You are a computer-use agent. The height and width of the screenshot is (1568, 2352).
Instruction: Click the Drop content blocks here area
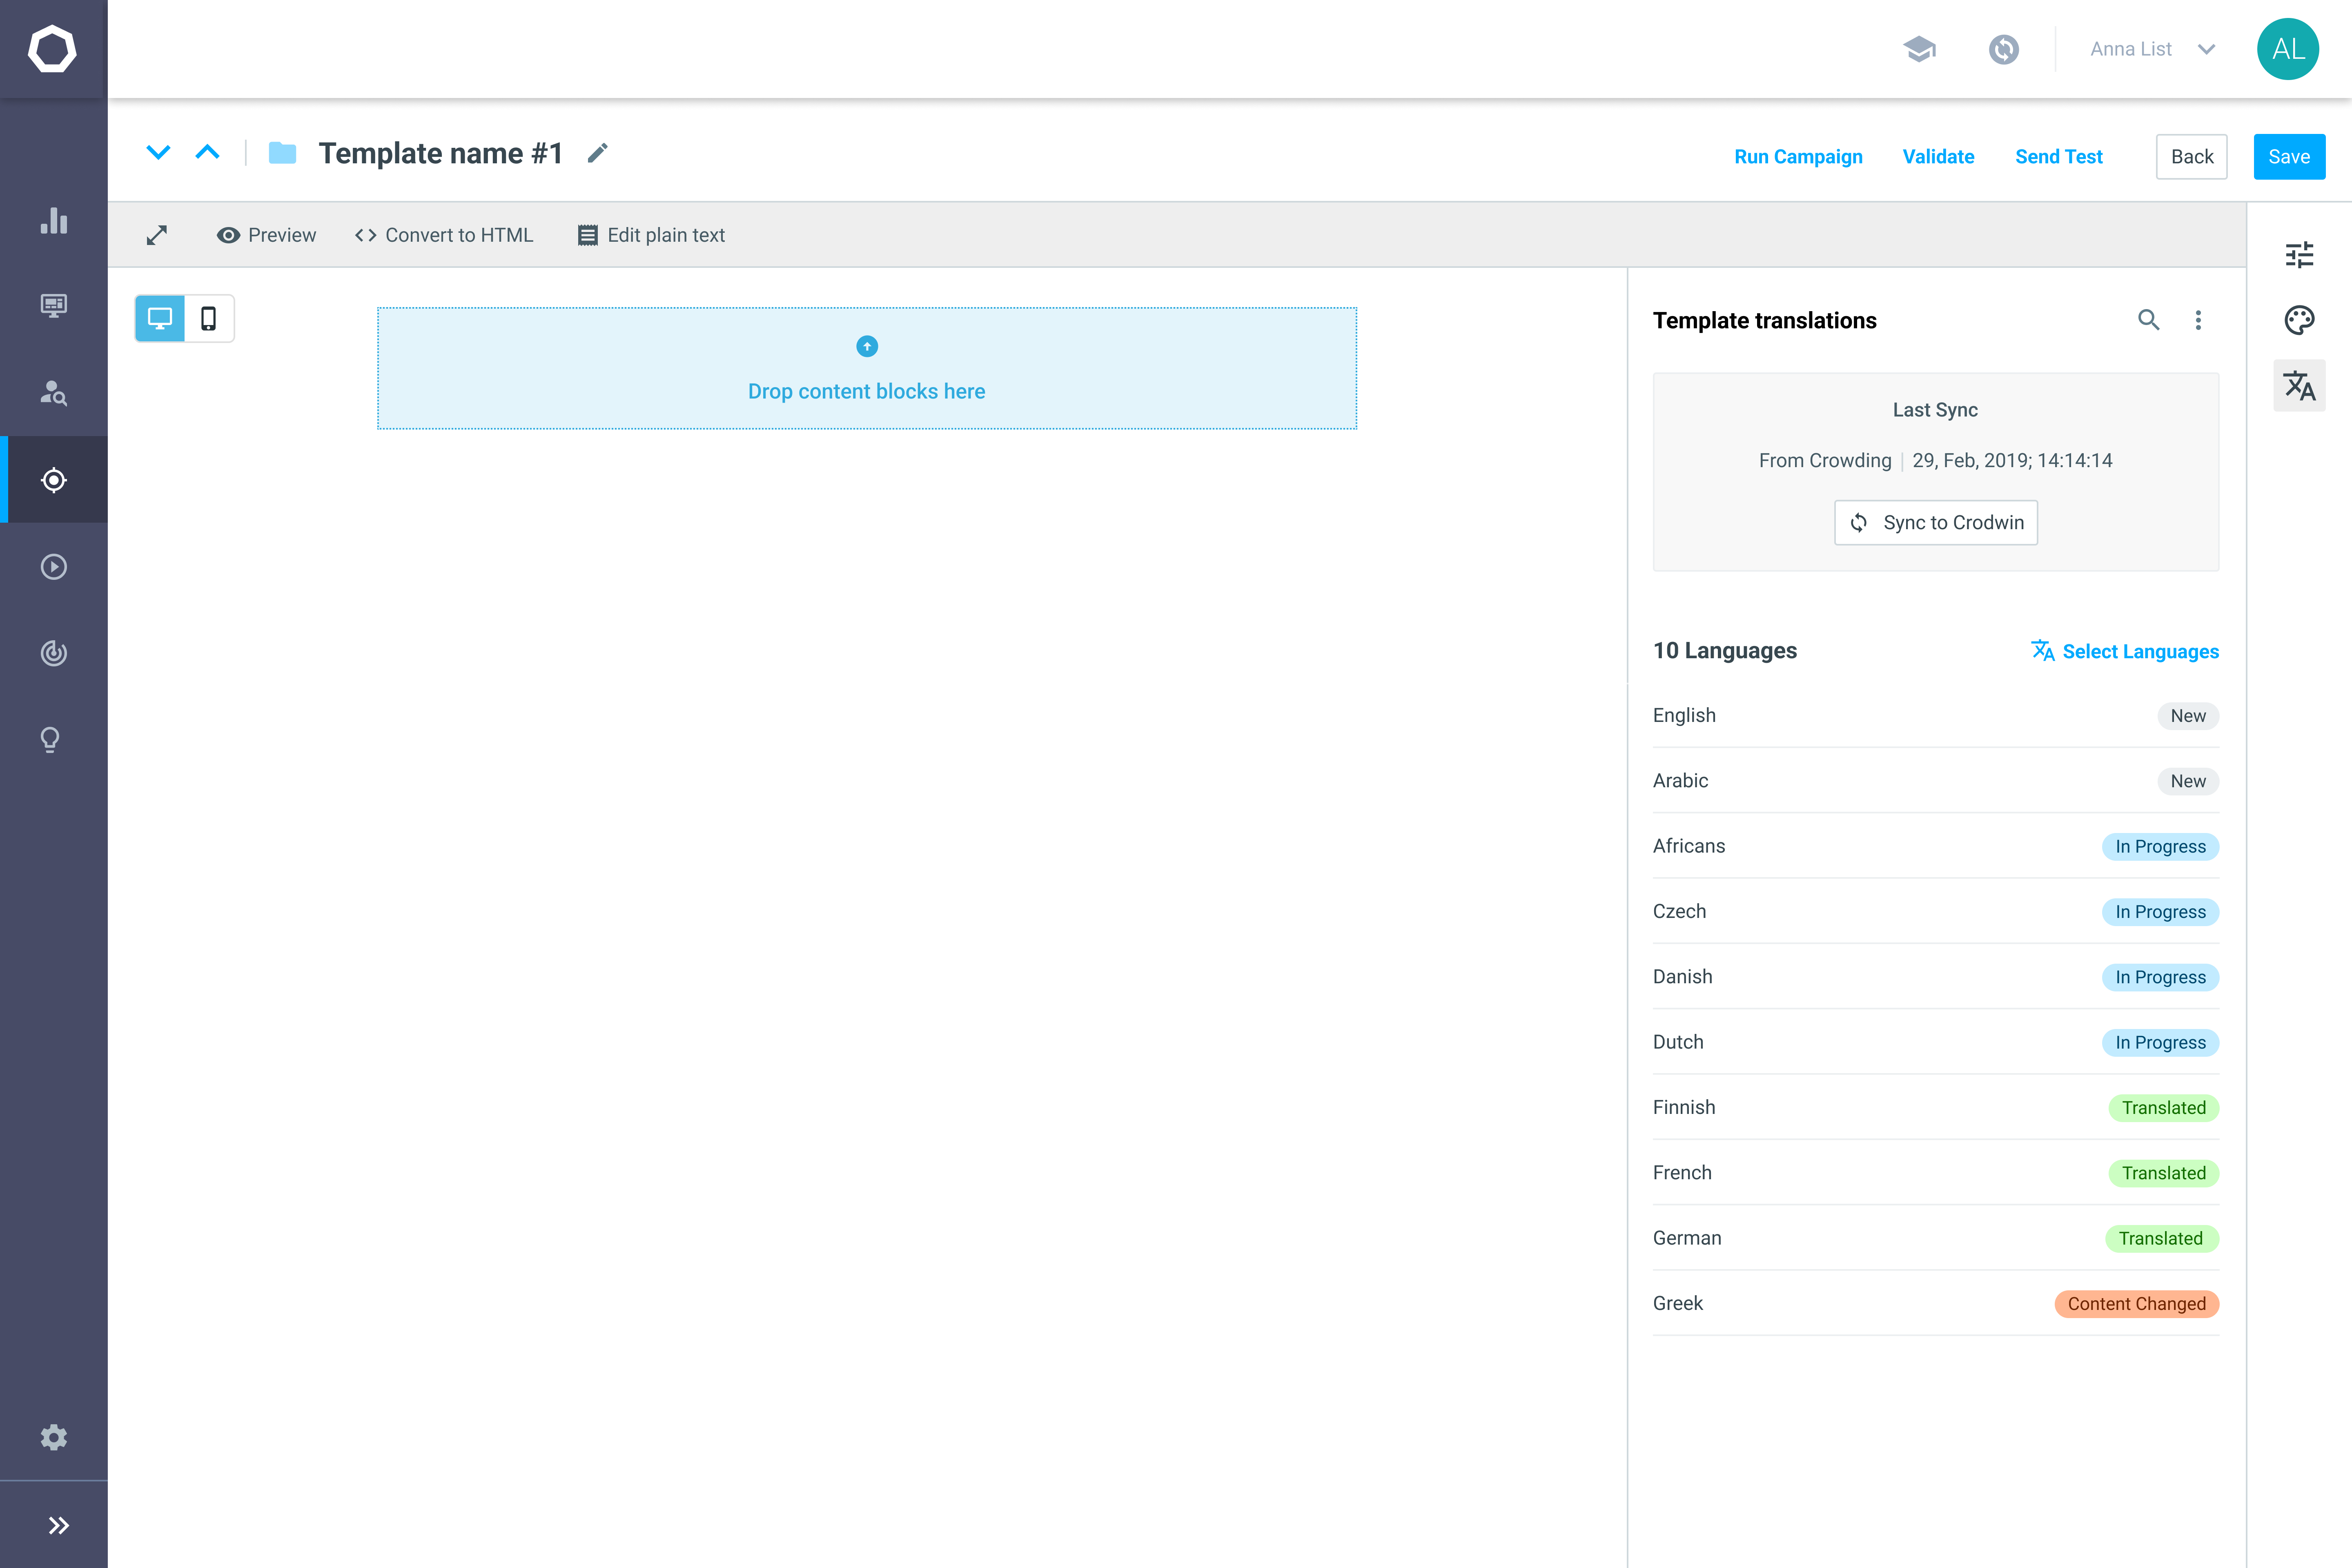(867, 368)
